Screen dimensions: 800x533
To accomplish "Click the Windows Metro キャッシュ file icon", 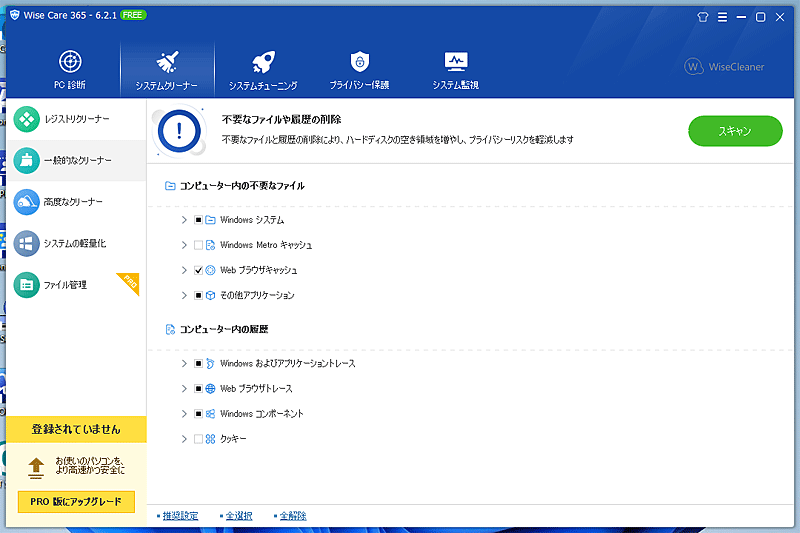I will tap(210, 245).
